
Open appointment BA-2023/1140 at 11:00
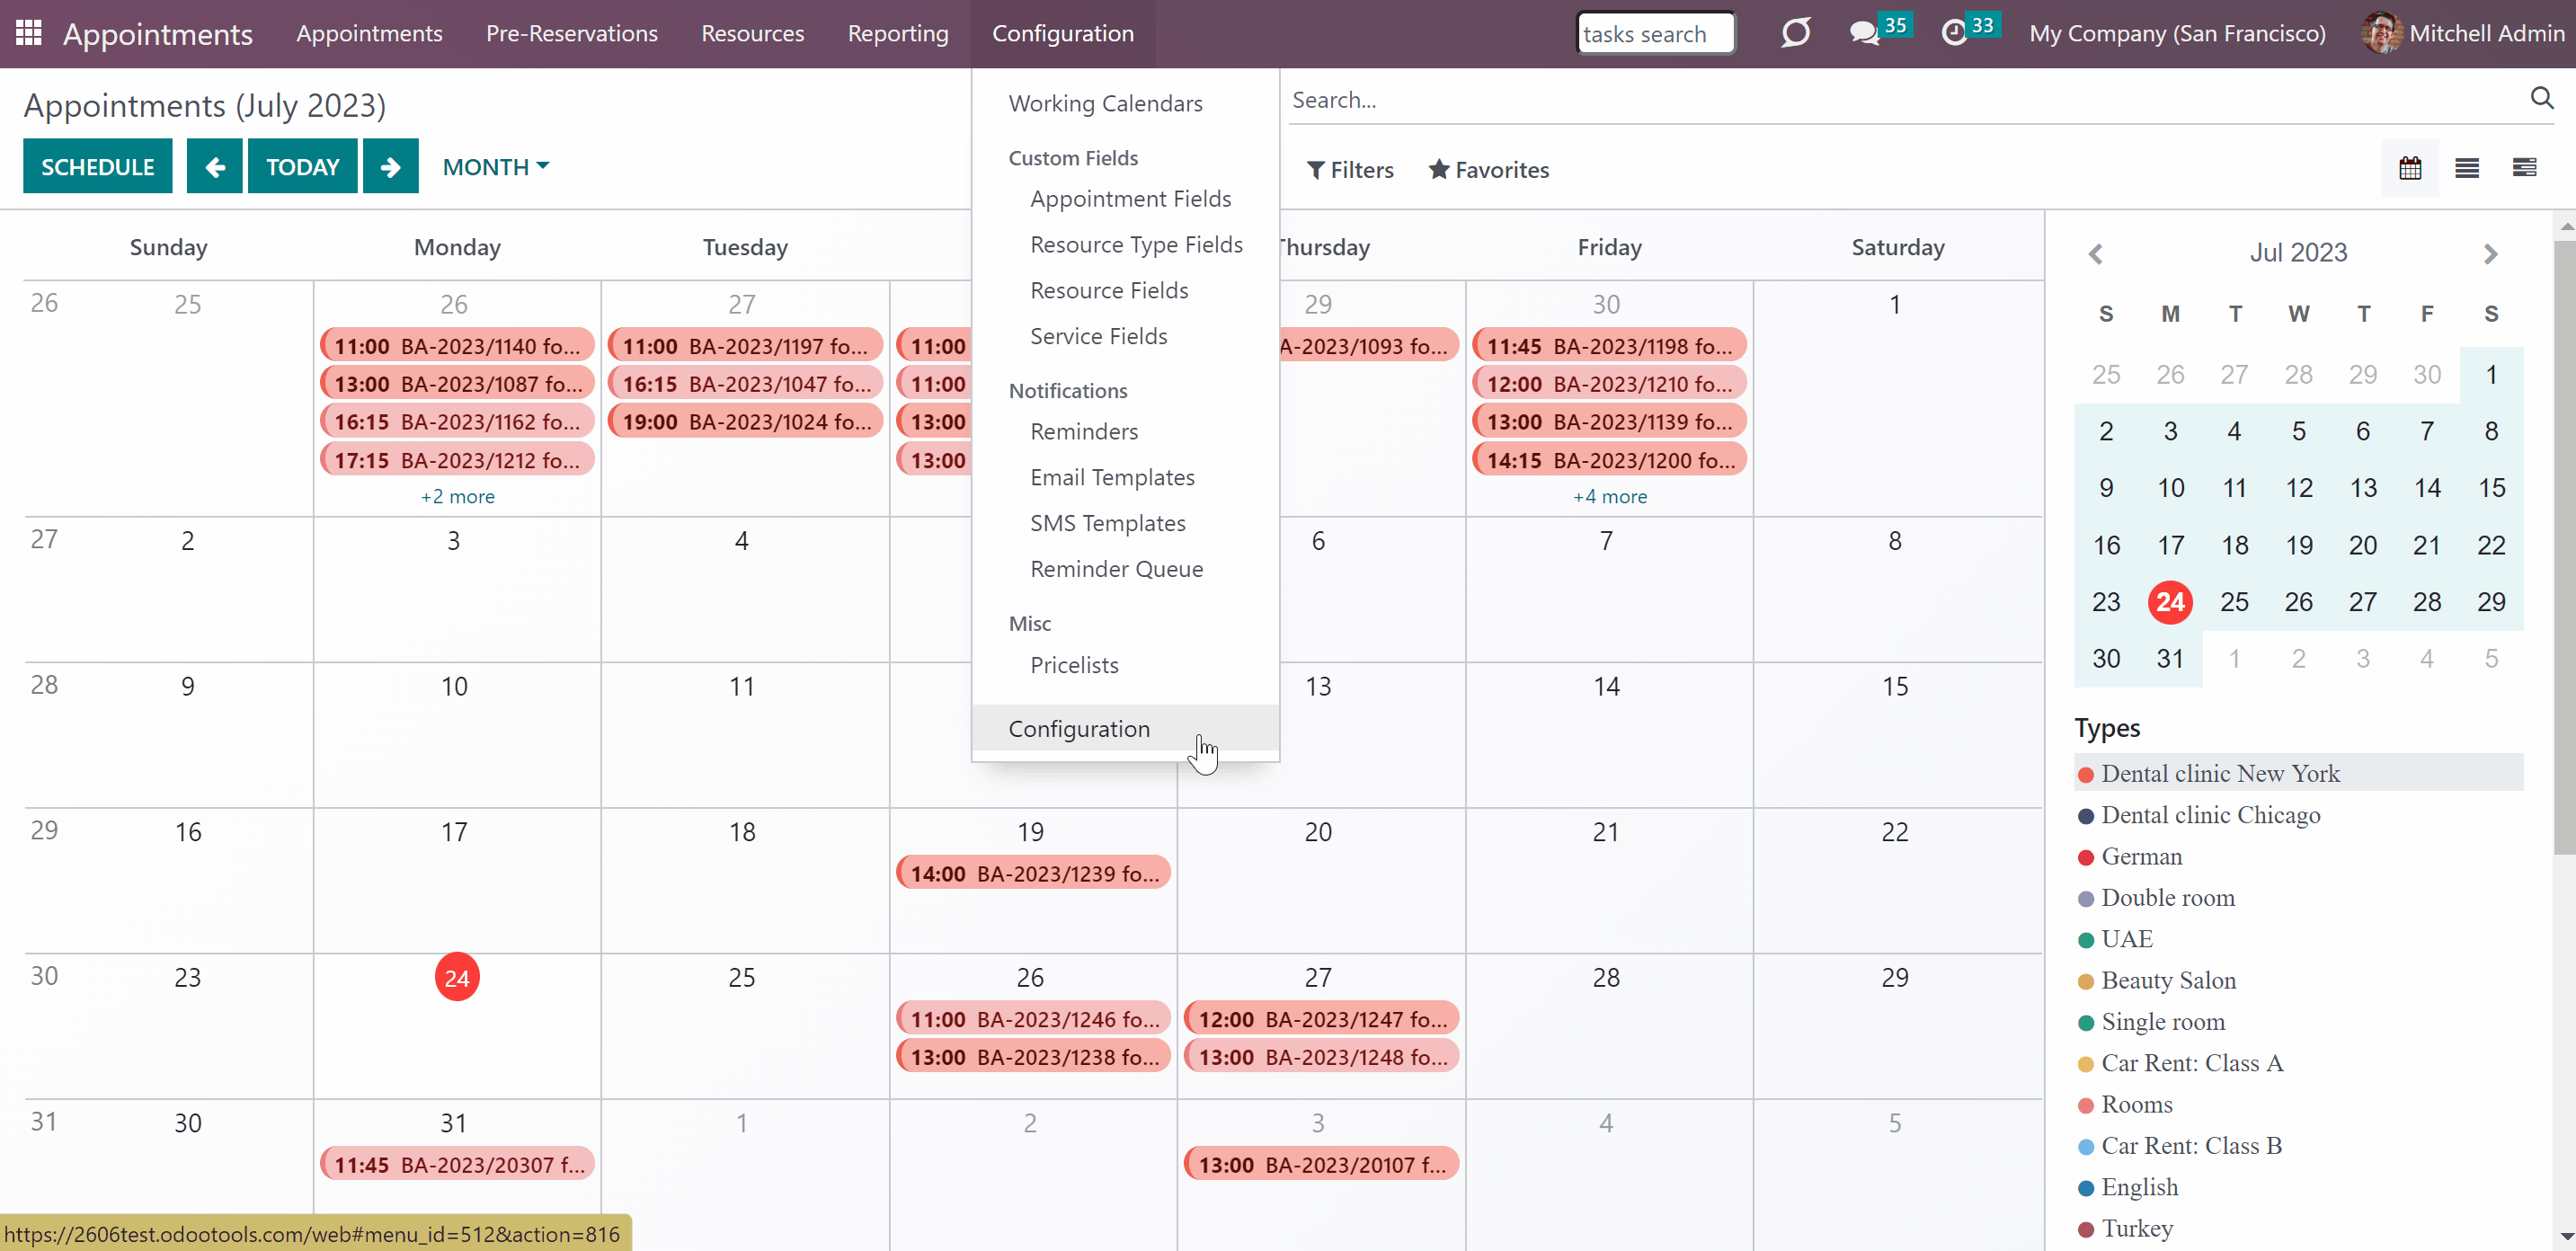(457, 346)
